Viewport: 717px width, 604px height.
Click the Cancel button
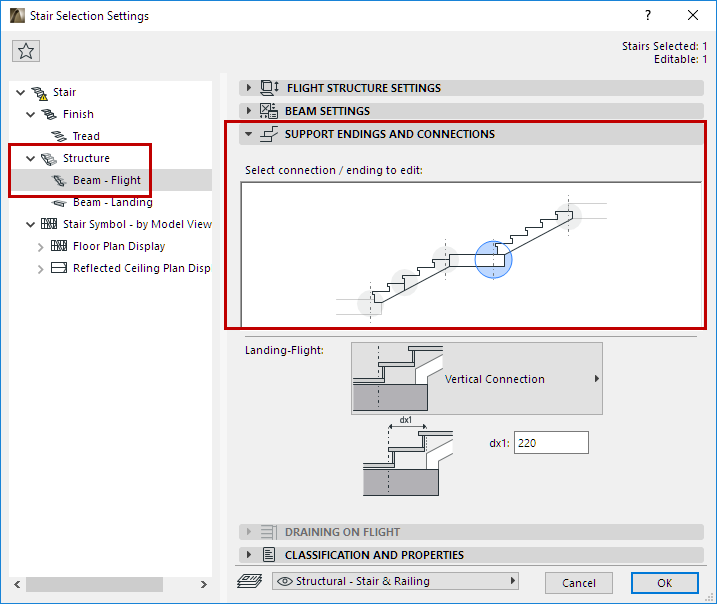coord(578,583)
